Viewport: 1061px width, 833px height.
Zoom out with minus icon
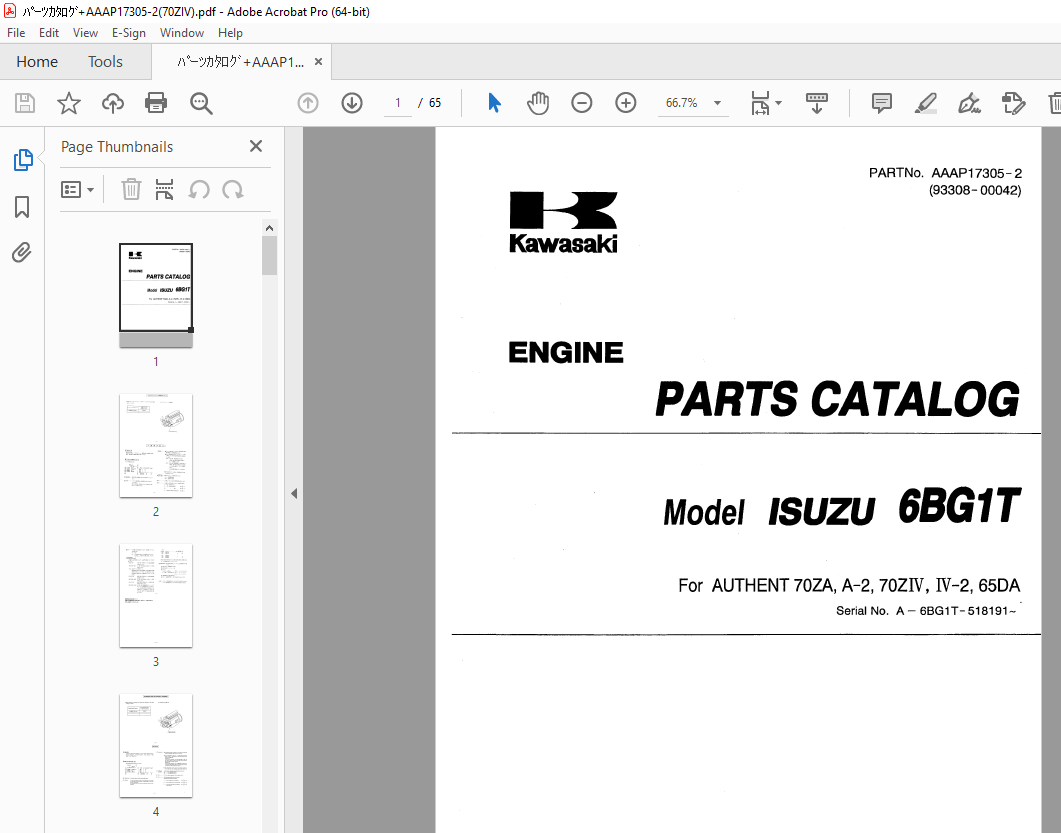(x=582, y=103)
